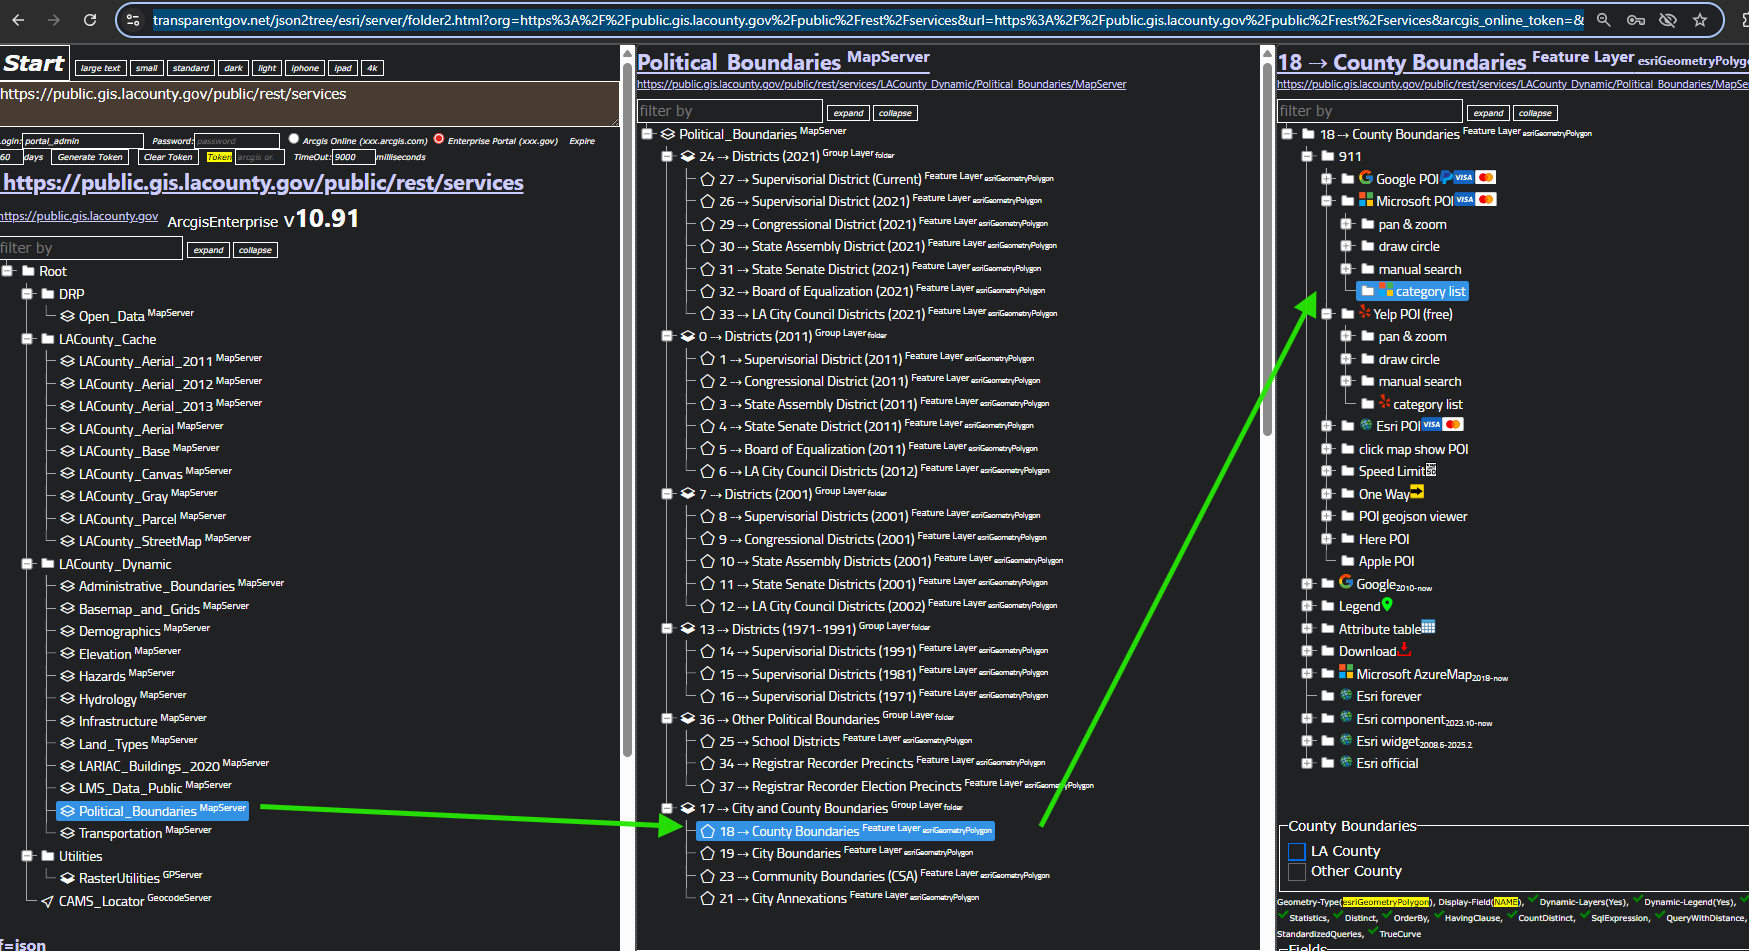Collapse the Districts (2021) group layer

pos(668,156)
